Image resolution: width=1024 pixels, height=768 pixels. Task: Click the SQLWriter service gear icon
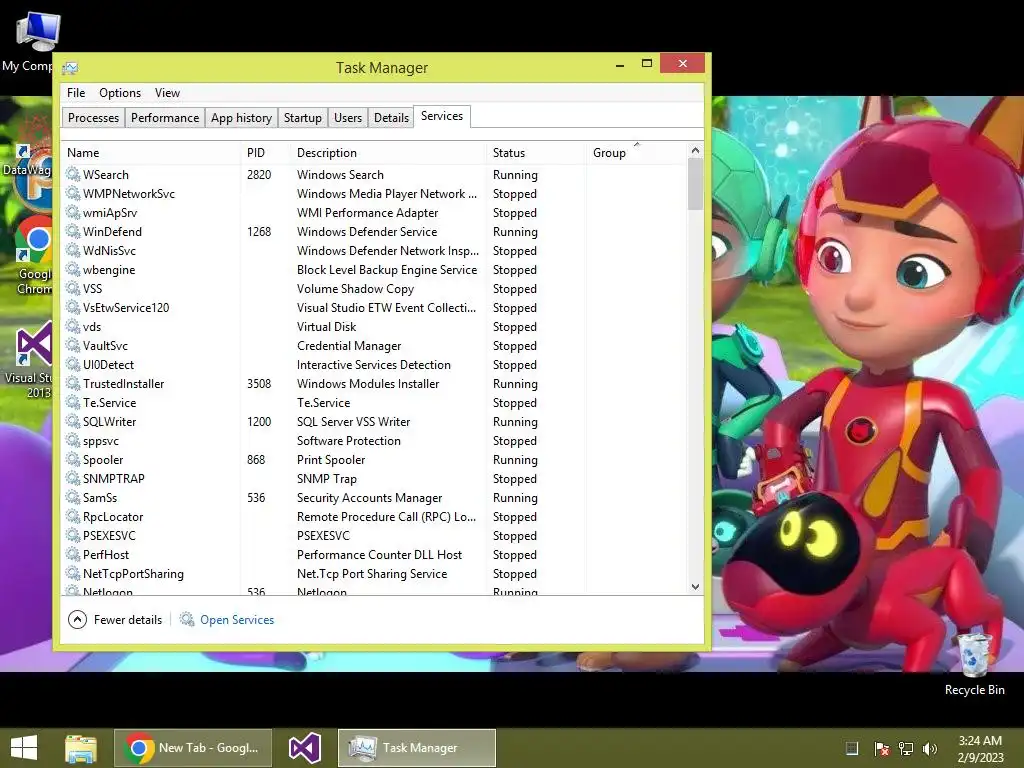click(x=72, y=421)
